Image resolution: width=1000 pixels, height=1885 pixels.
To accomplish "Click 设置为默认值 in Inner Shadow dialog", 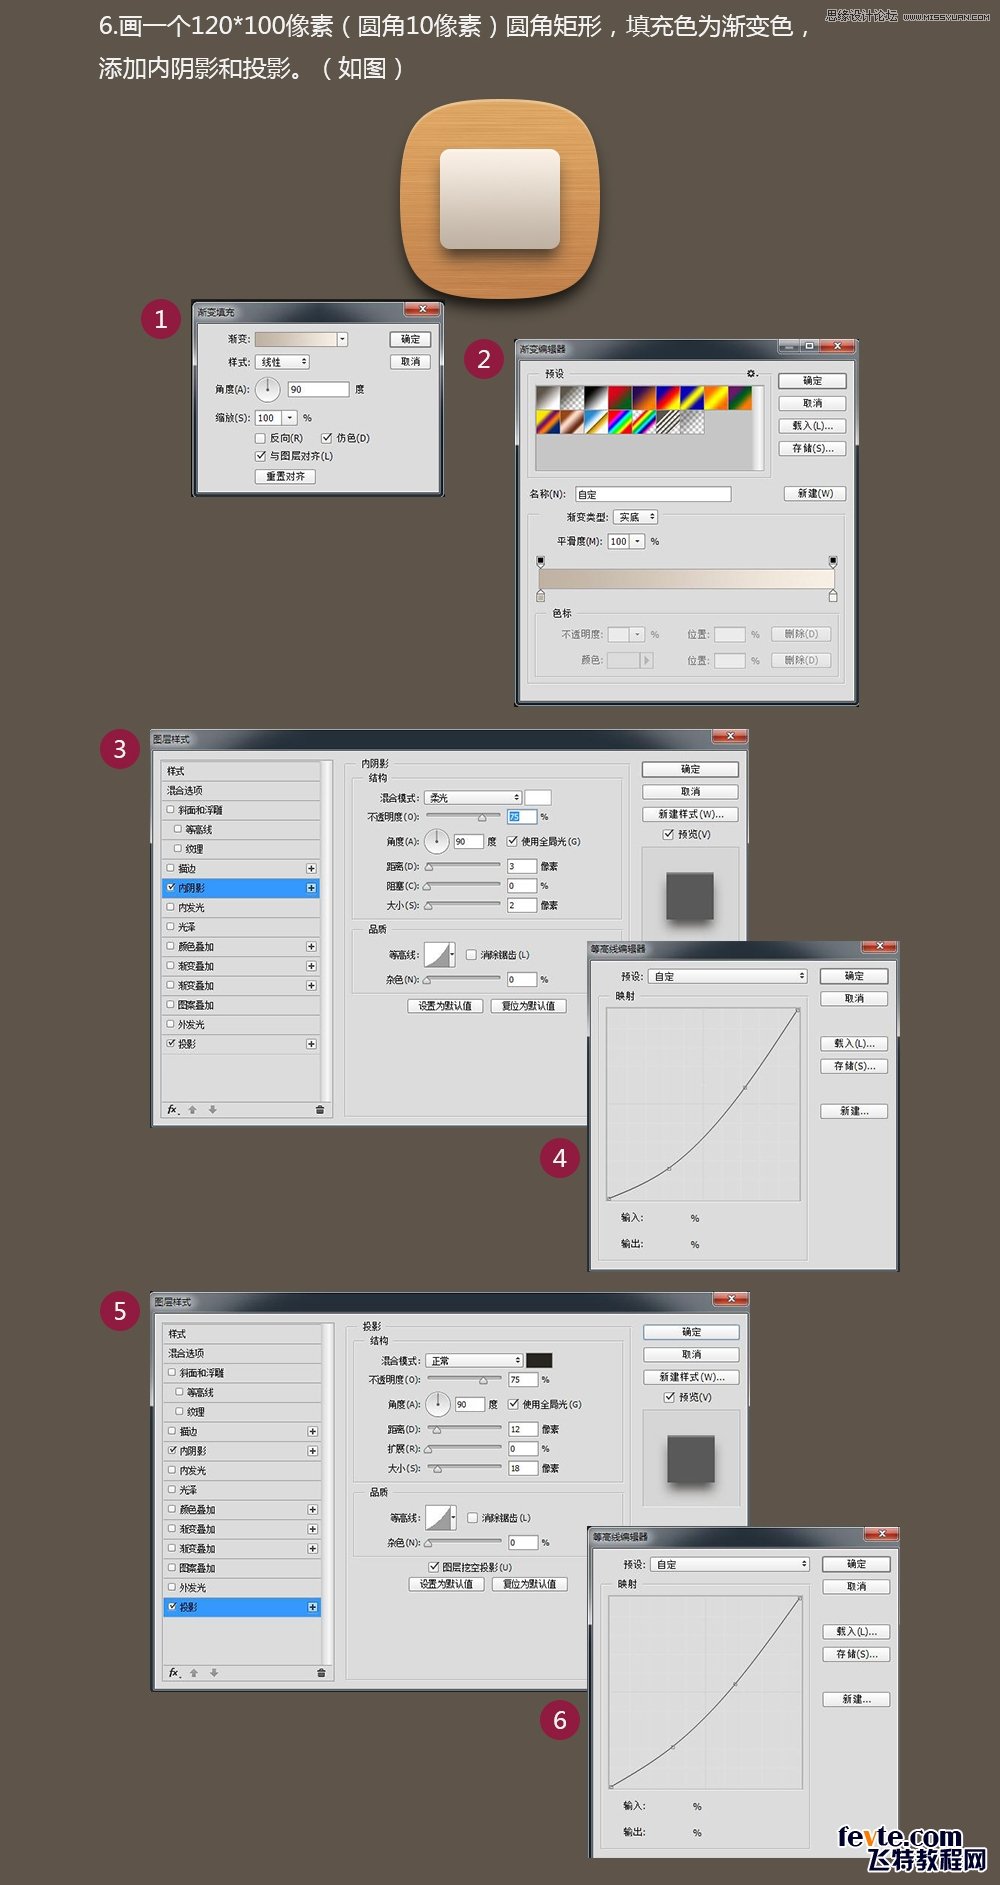I will [446, 1006].
